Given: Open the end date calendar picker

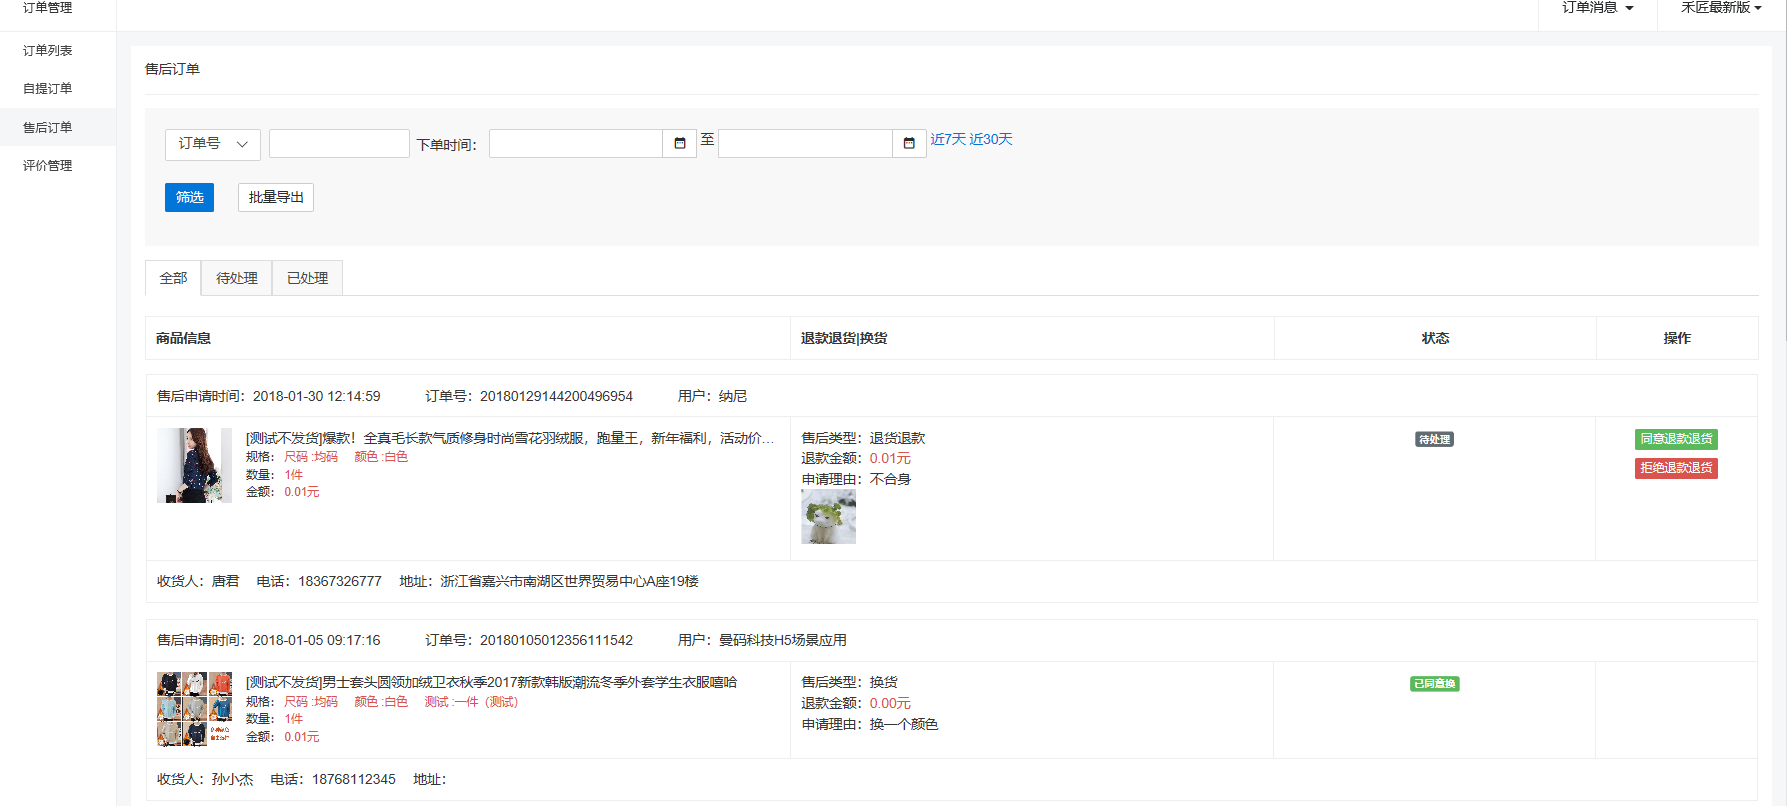Looking at the screenshot, I should pyautogui.click(x=909, y=144).
